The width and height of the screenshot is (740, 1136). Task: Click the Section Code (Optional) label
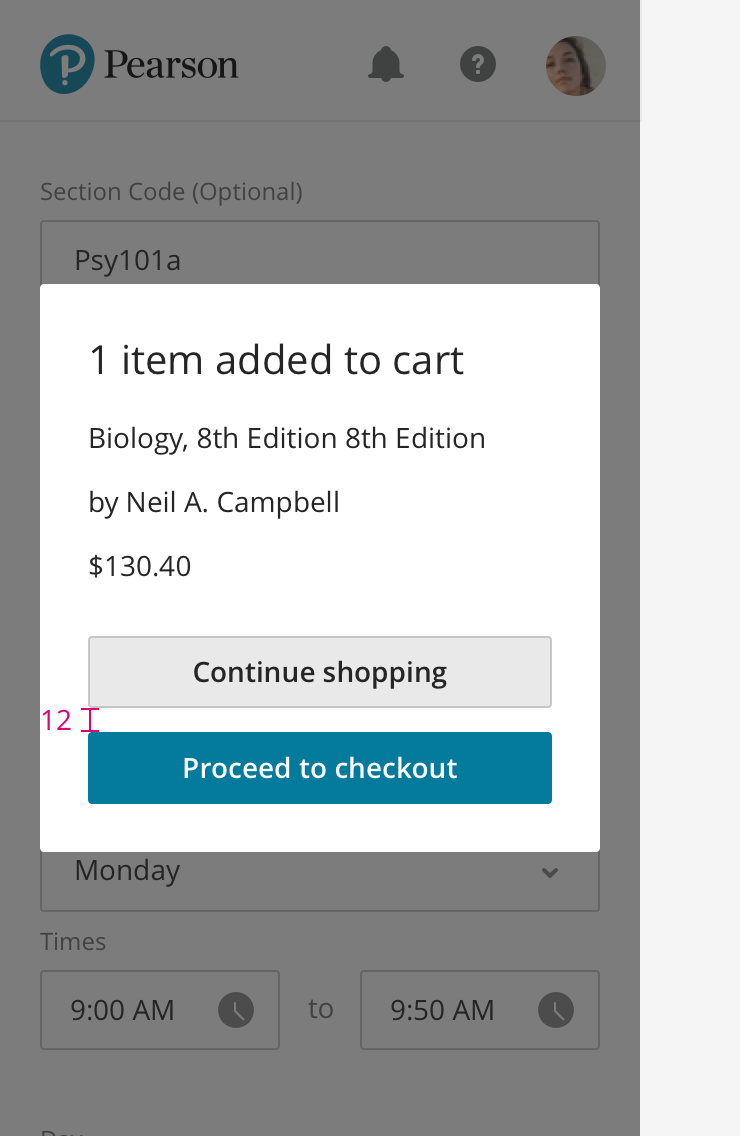pos(171,191)
